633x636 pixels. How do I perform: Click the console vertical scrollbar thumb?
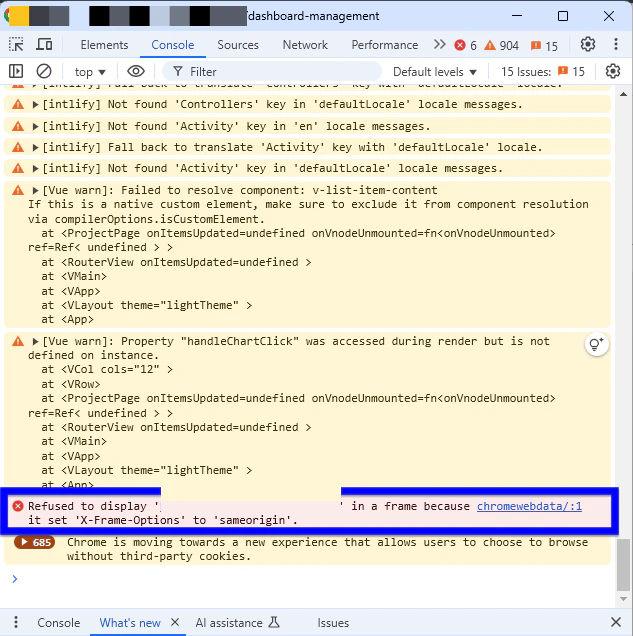[x=623, y=565]
